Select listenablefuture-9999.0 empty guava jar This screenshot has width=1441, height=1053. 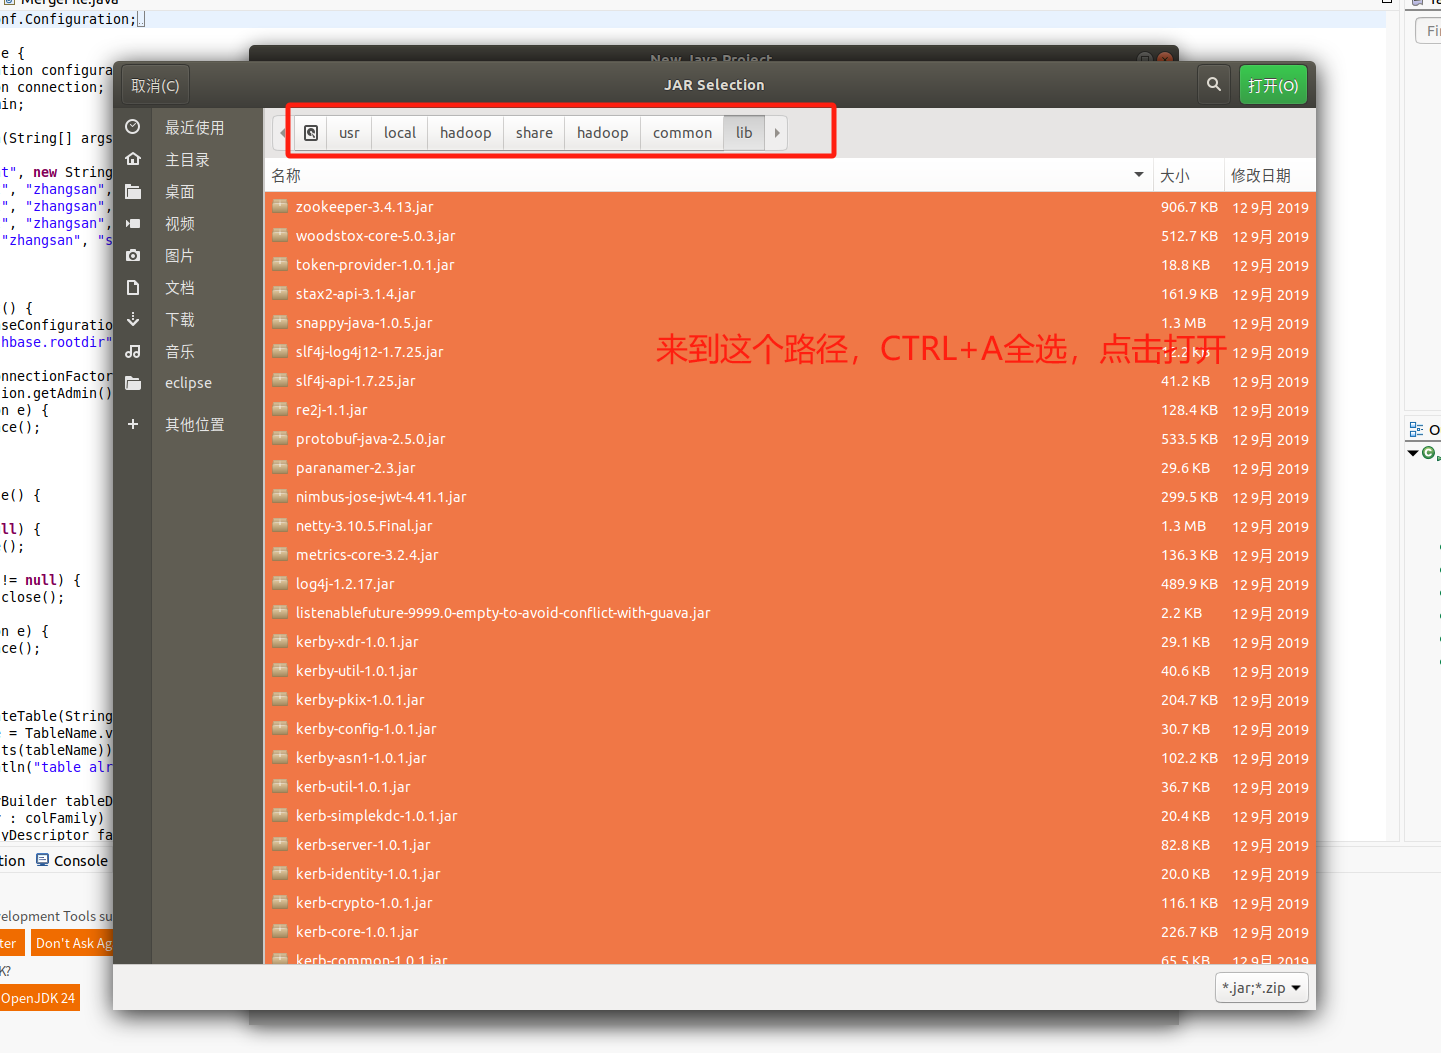[x=790, y=613]
